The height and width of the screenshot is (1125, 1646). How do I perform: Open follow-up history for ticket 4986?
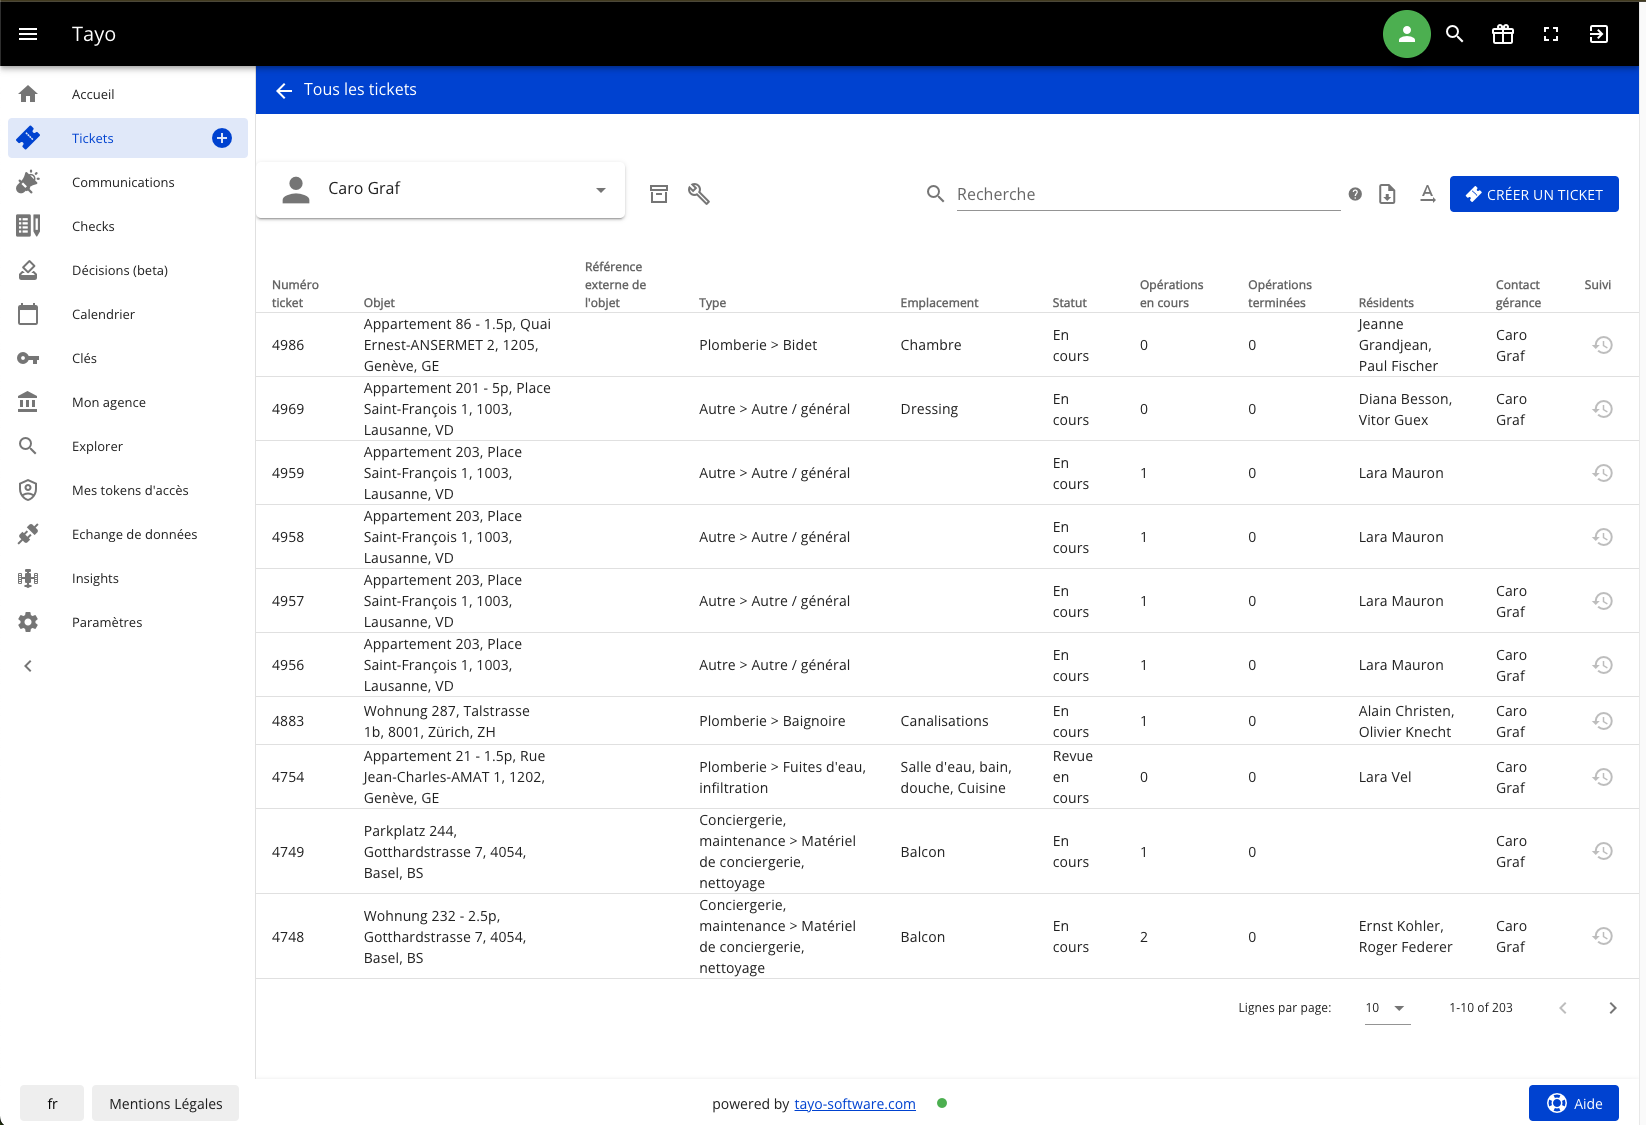pos(1602,345)
